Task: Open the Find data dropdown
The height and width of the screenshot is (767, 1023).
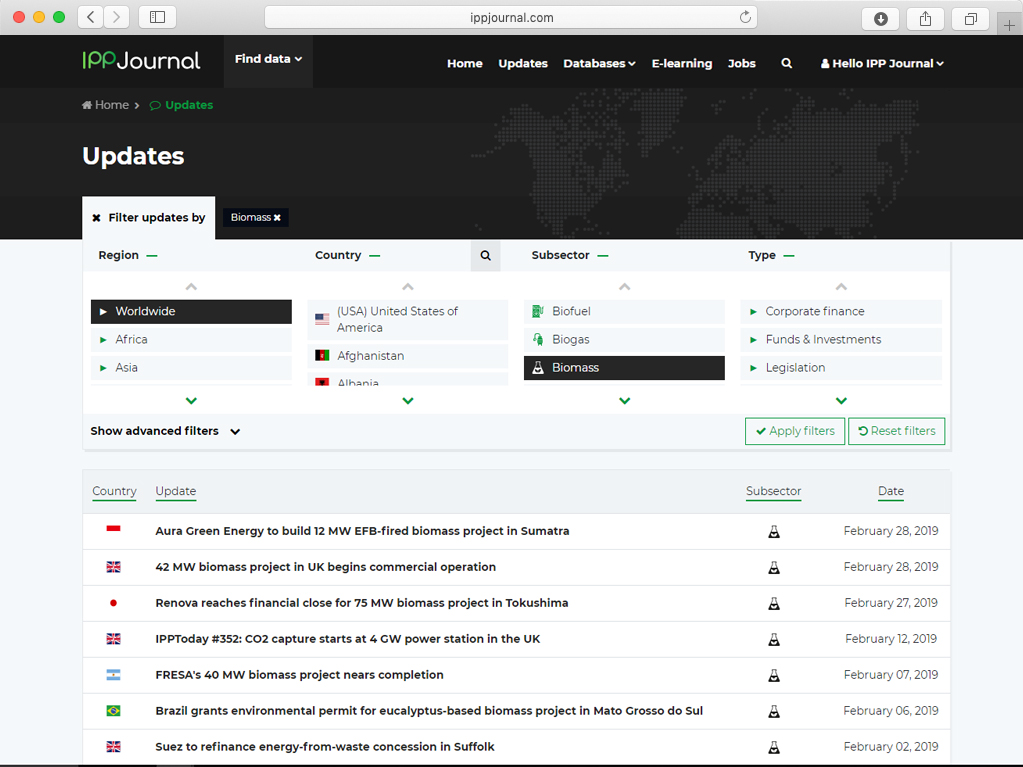Action: click(268, 60)
